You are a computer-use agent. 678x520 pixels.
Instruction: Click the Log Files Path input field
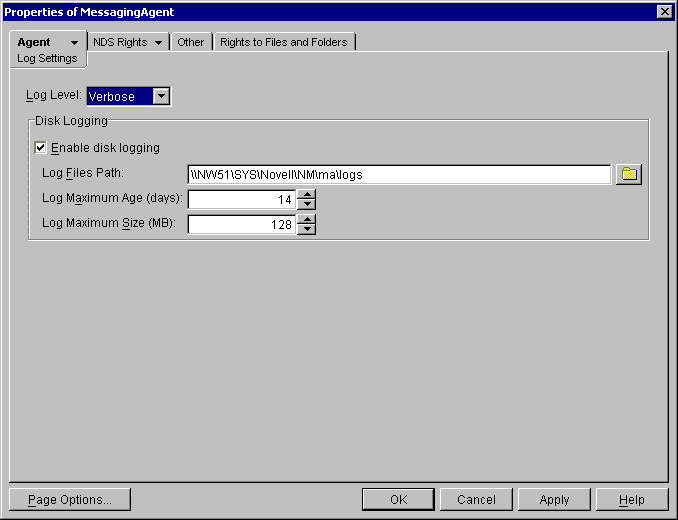(399, 175)
